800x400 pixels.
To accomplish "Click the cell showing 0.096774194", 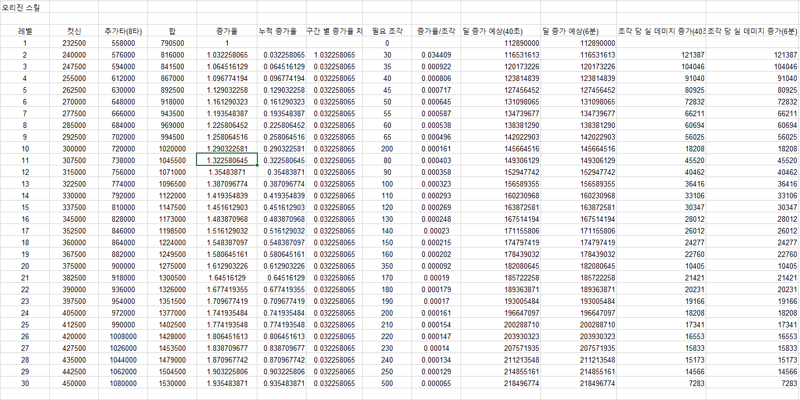I will coord(281,78).
